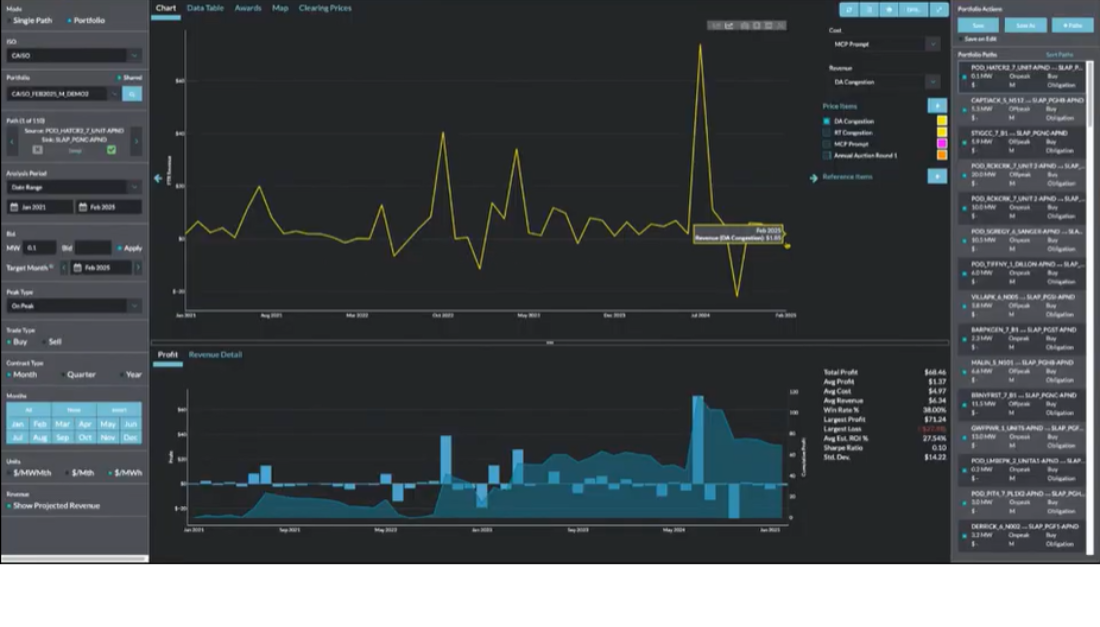Go to next path with right arrow

click(136, 141)
